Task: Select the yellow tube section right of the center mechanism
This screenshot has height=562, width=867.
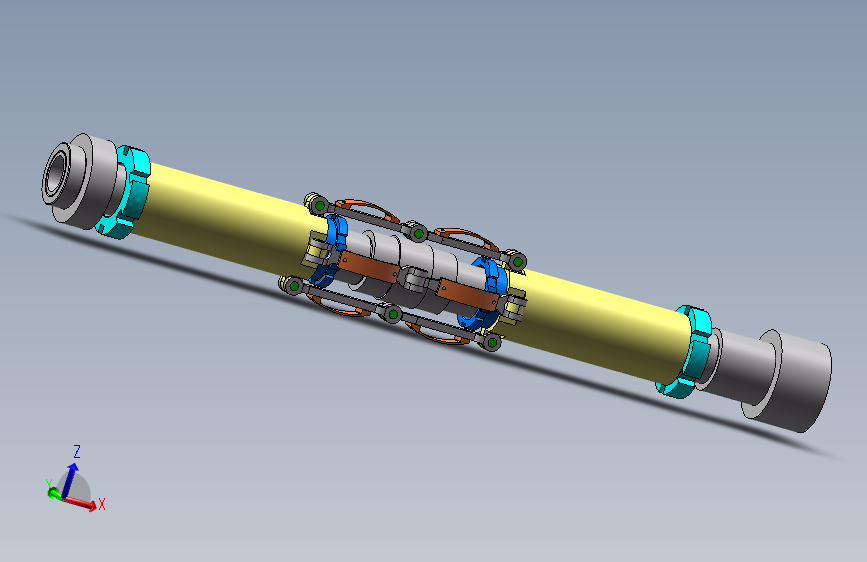Action: coord(597,327)
